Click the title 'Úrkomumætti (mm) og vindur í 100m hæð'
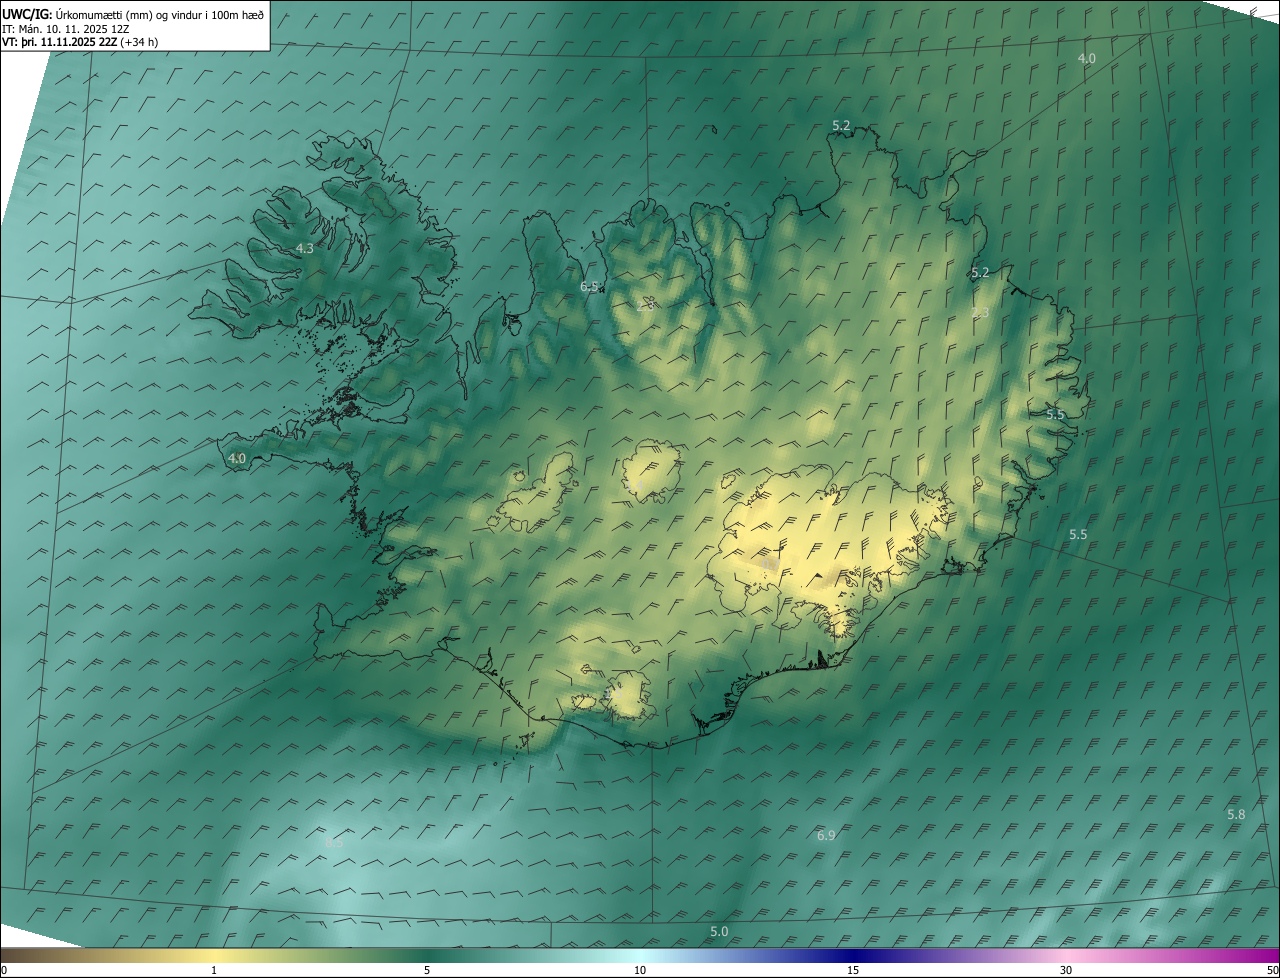Image resolution: width=1280 pixels, height=978 pixels. 160,14
